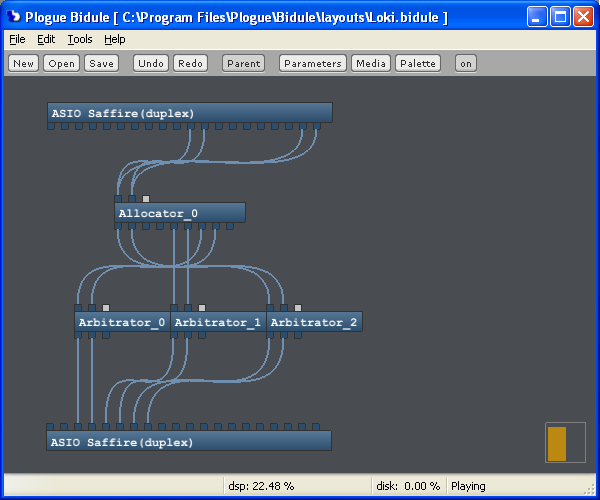Click the first audio input port of Allocator_0
The height and width of the screenshot is (500, 600).
(118, 199)
